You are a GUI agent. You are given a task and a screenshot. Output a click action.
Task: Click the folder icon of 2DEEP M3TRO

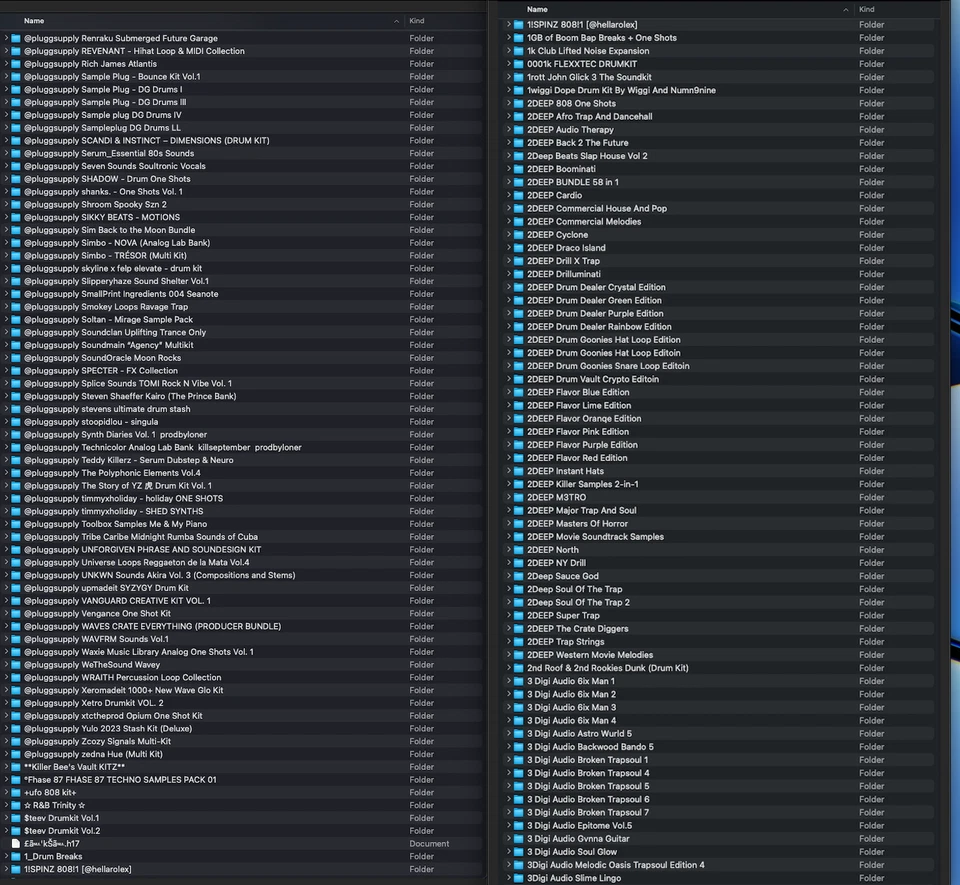[x=519, y=498]
